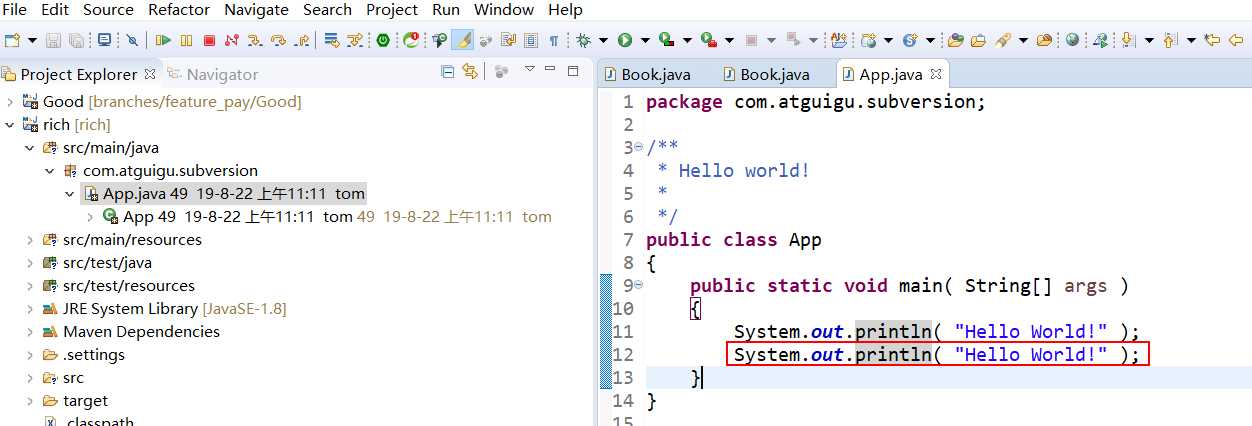Viewport: 1252px width, 426px height.
Task: Open the Next Annotation dropdown arrow
Action: point(1149,40)
